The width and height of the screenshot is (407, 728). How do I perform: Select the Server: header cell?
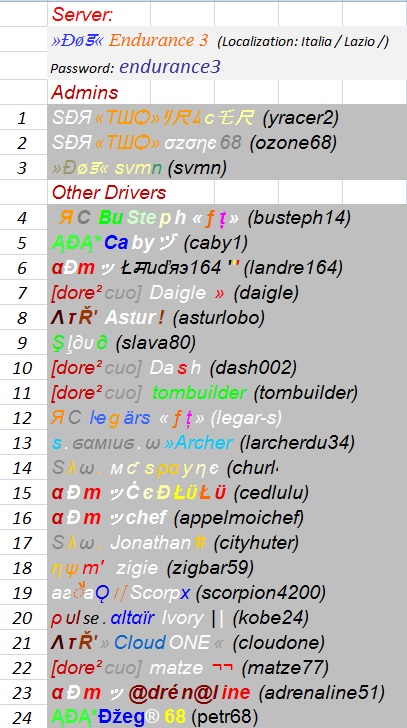[x=98, y=14]
